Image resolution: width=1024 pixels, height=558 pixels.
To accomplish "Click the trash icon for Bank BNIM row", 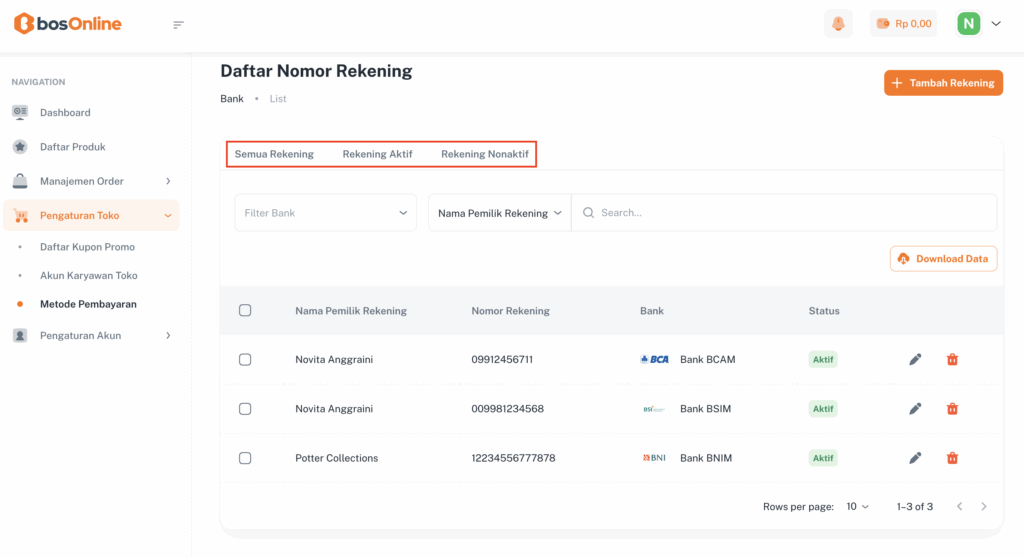I will point(952,458).
